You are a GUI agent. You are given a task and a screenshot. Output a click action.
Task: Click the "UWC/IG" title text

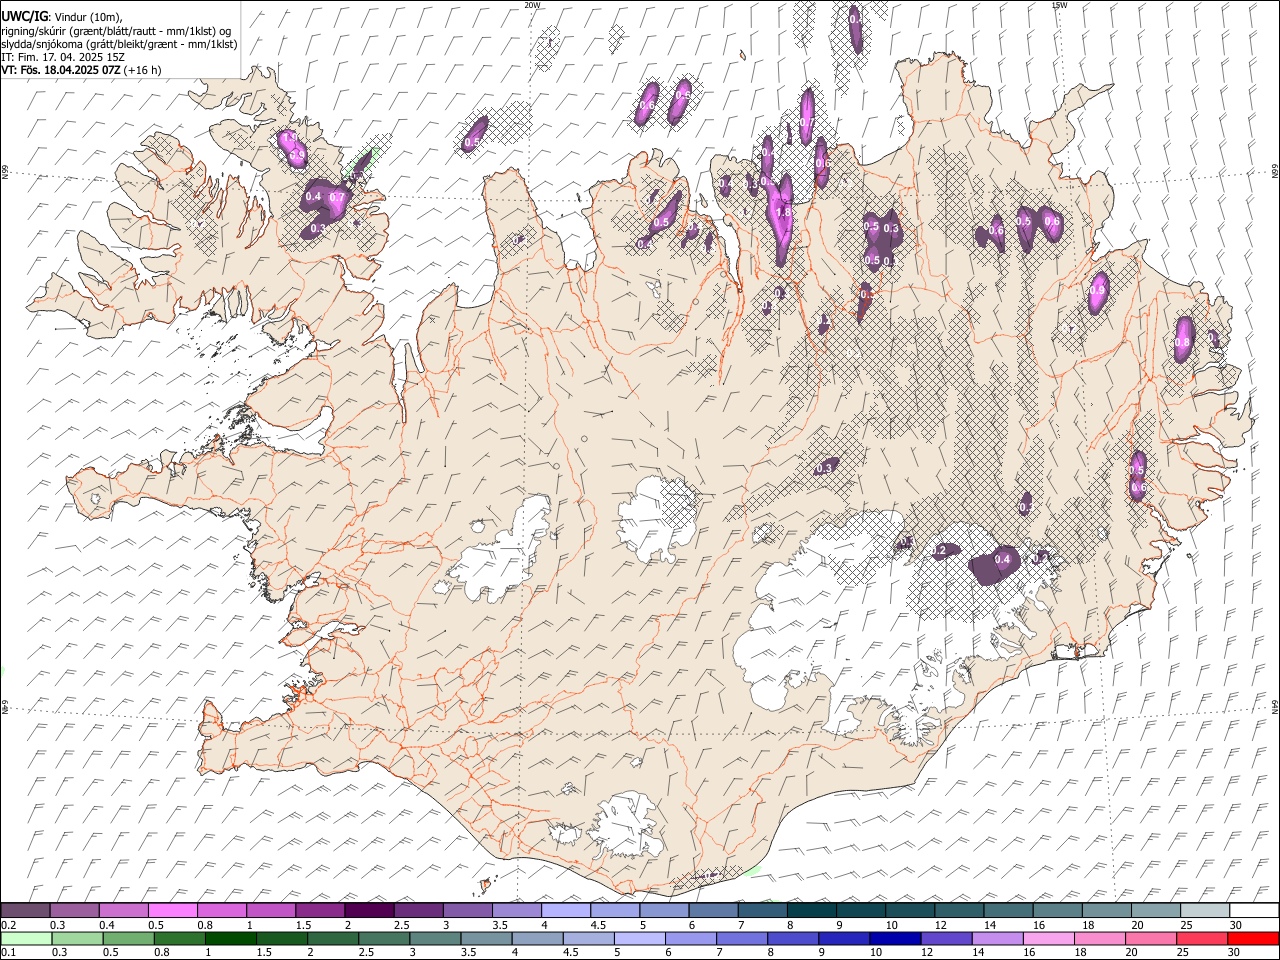(x=24, y=16)
